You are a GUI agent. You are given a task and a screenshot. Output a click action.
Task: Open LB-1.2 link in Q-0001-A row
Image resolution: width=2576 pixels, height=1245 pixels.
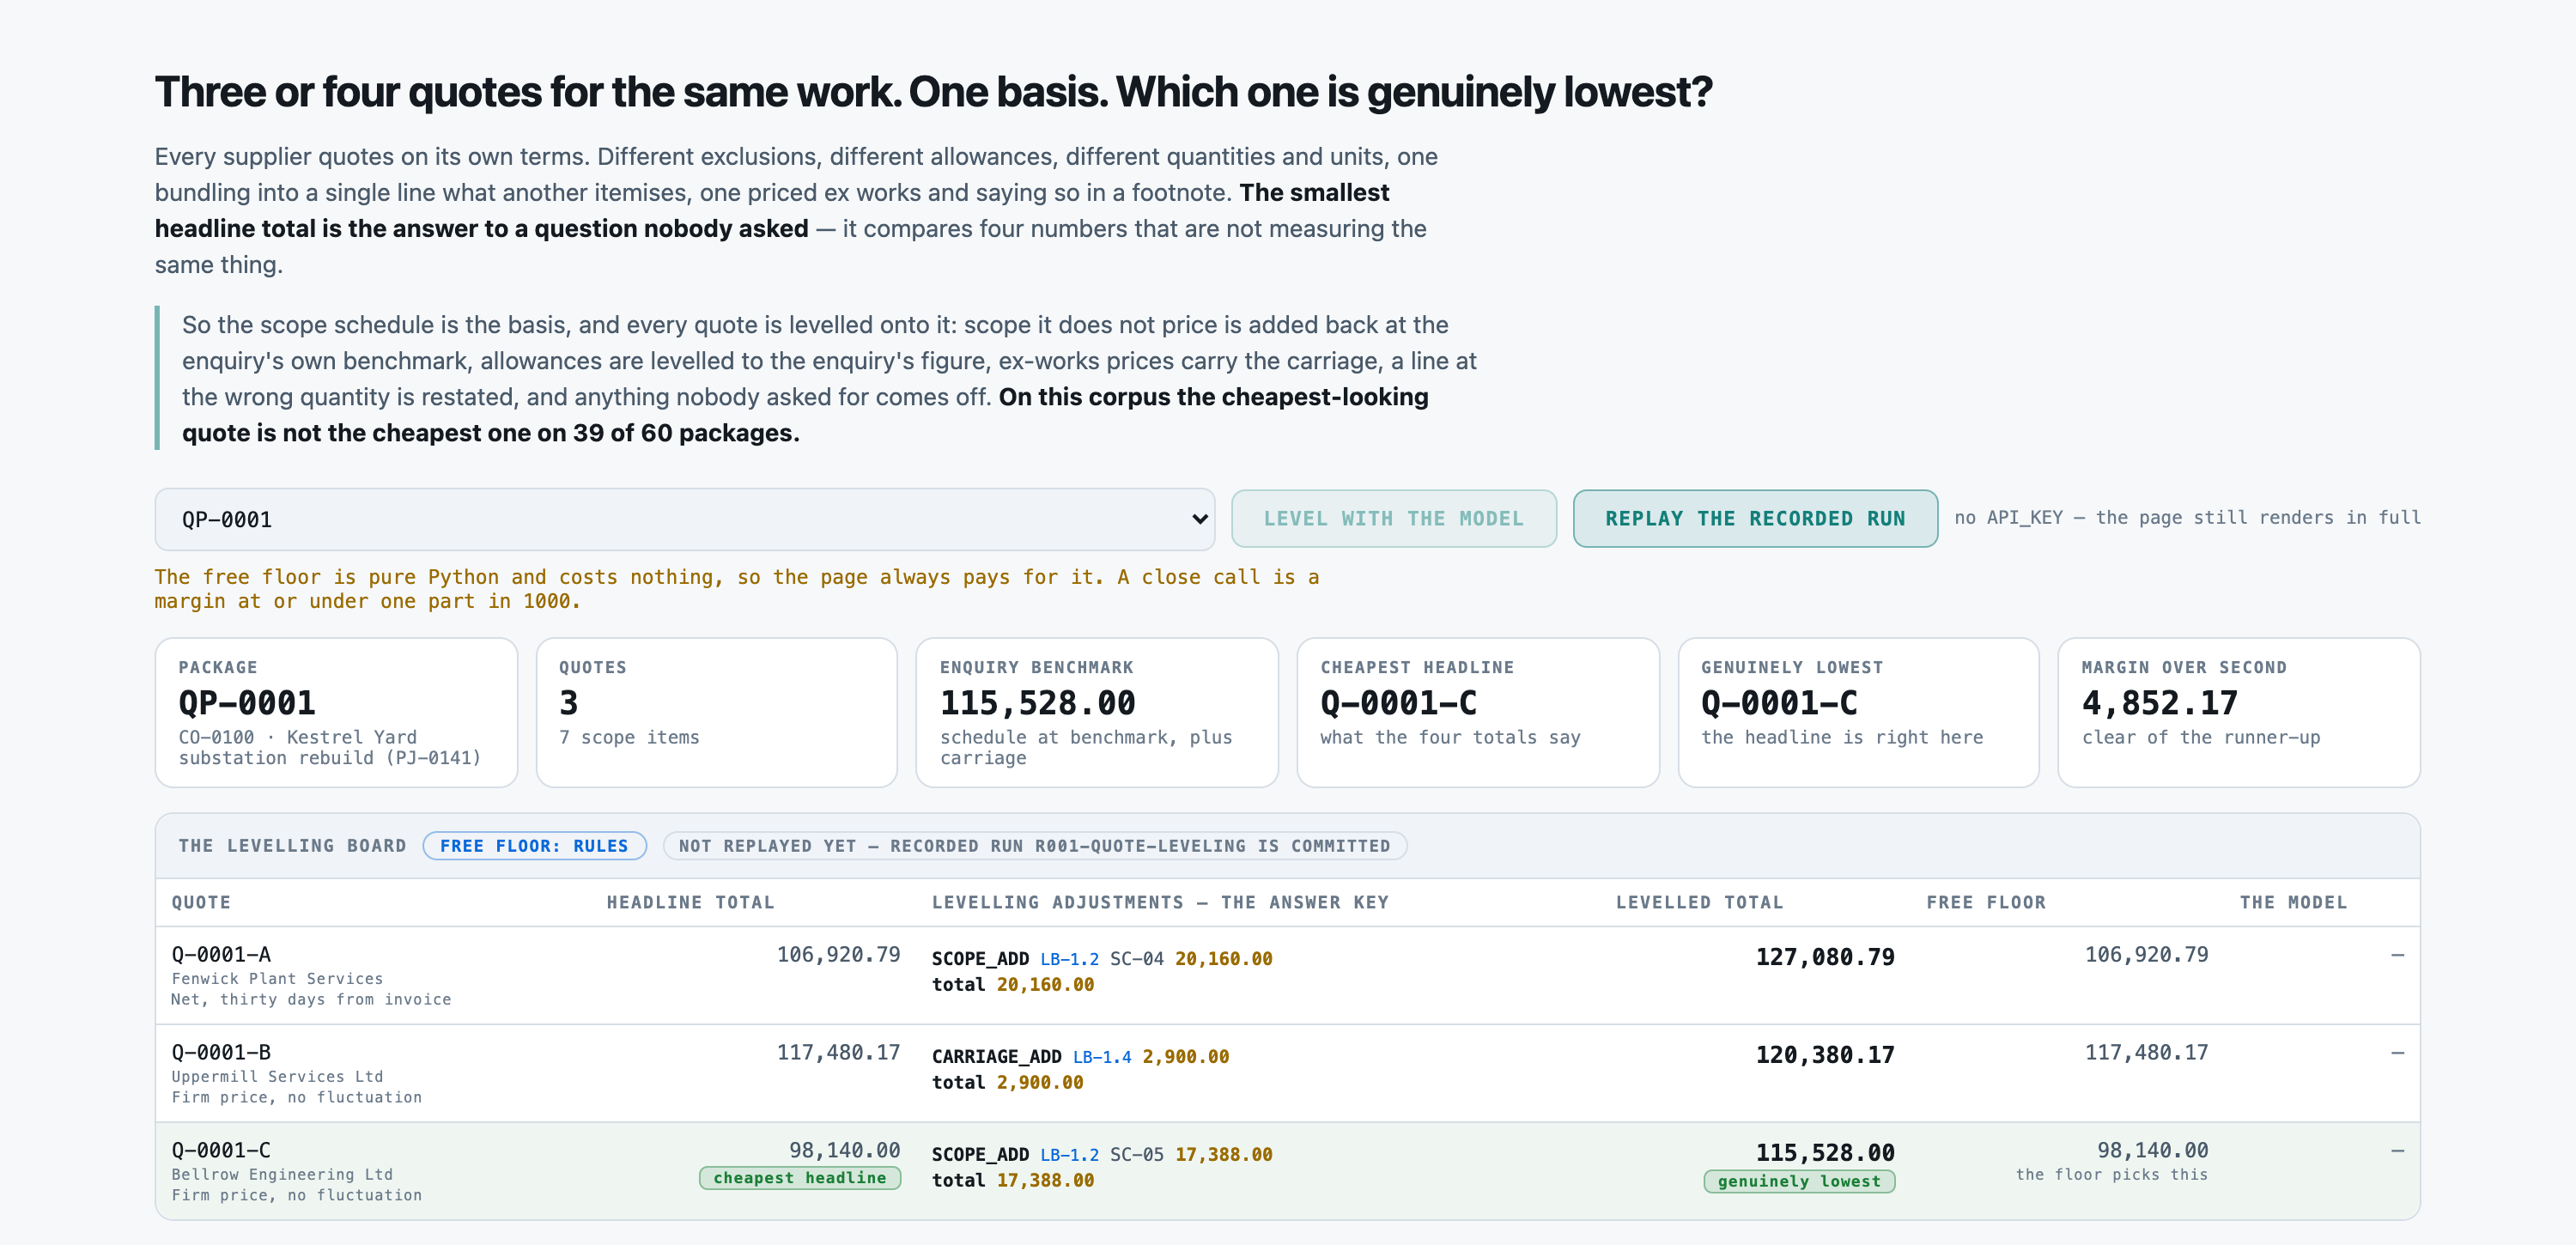tap(1069, 959)
